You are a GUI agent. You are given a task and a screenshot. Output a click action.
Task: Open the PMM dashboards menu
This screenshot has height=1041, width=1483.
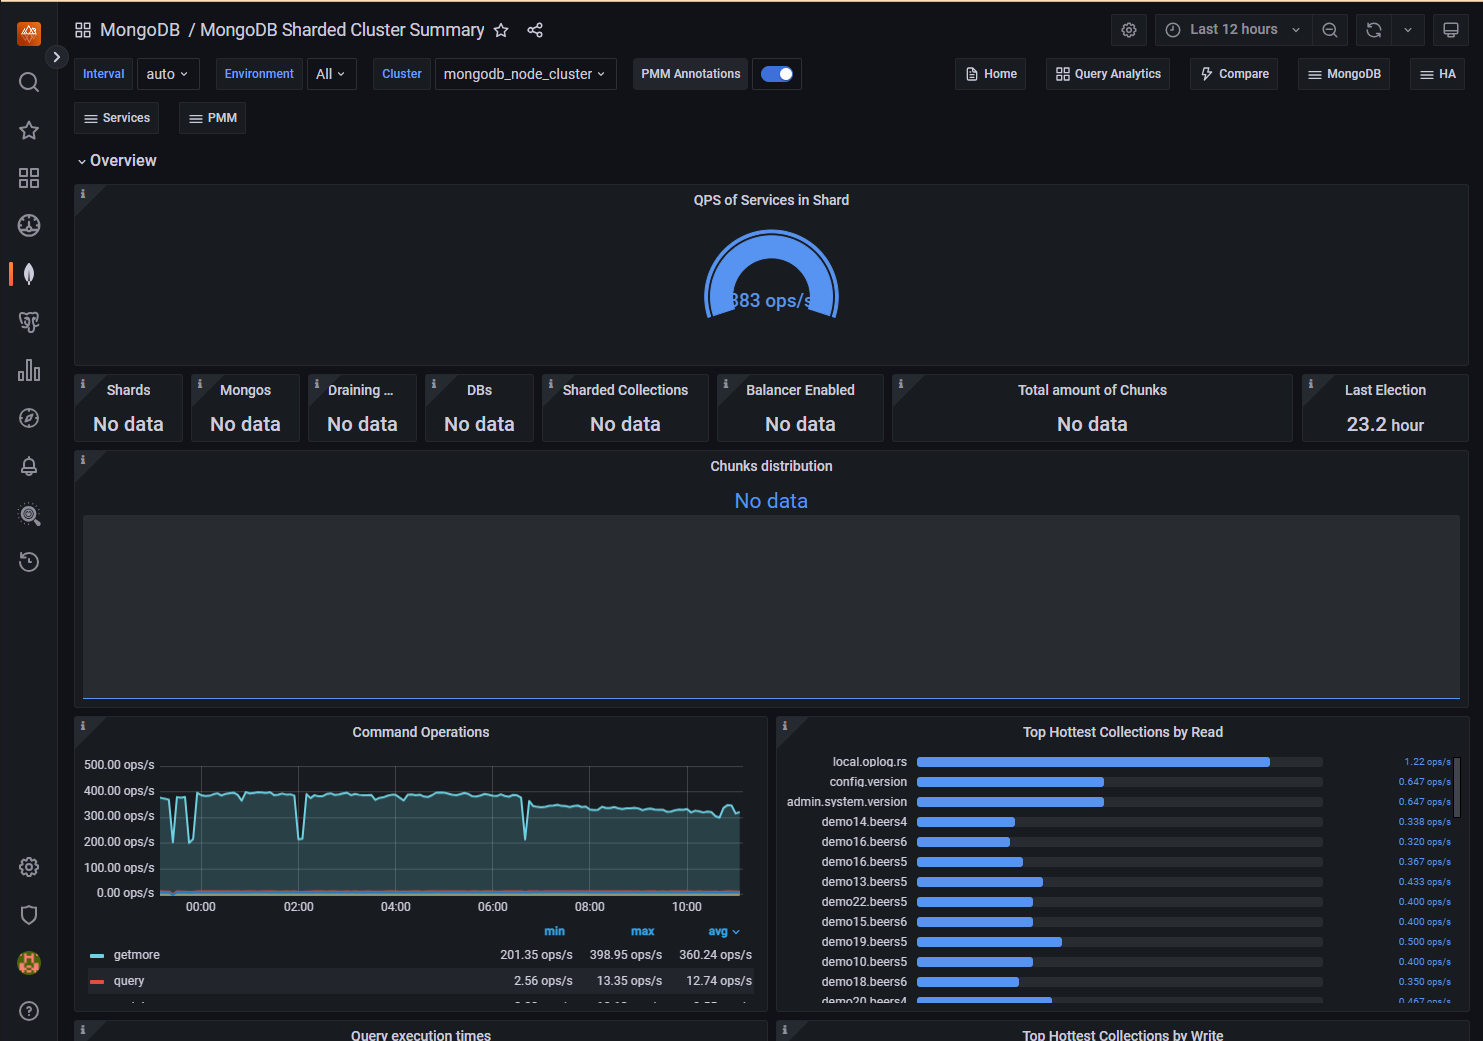pos(213,118)
